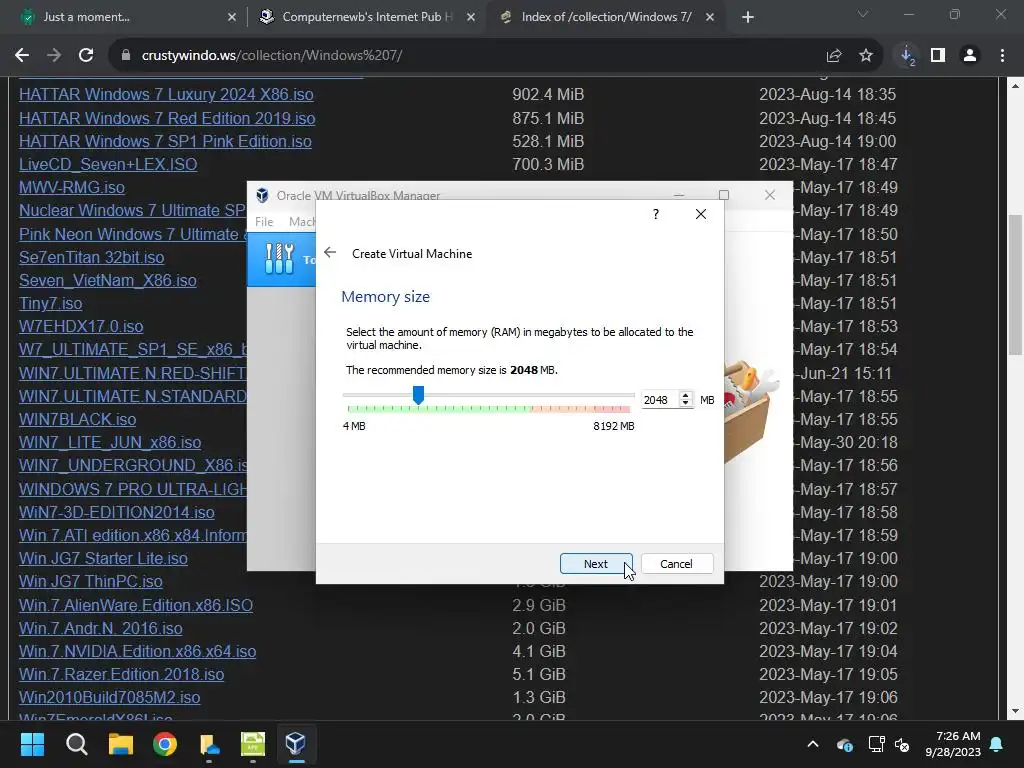The image size is (1024, 768).
Task: Open the Chrome downloads icon
Action: coord(907,56)
